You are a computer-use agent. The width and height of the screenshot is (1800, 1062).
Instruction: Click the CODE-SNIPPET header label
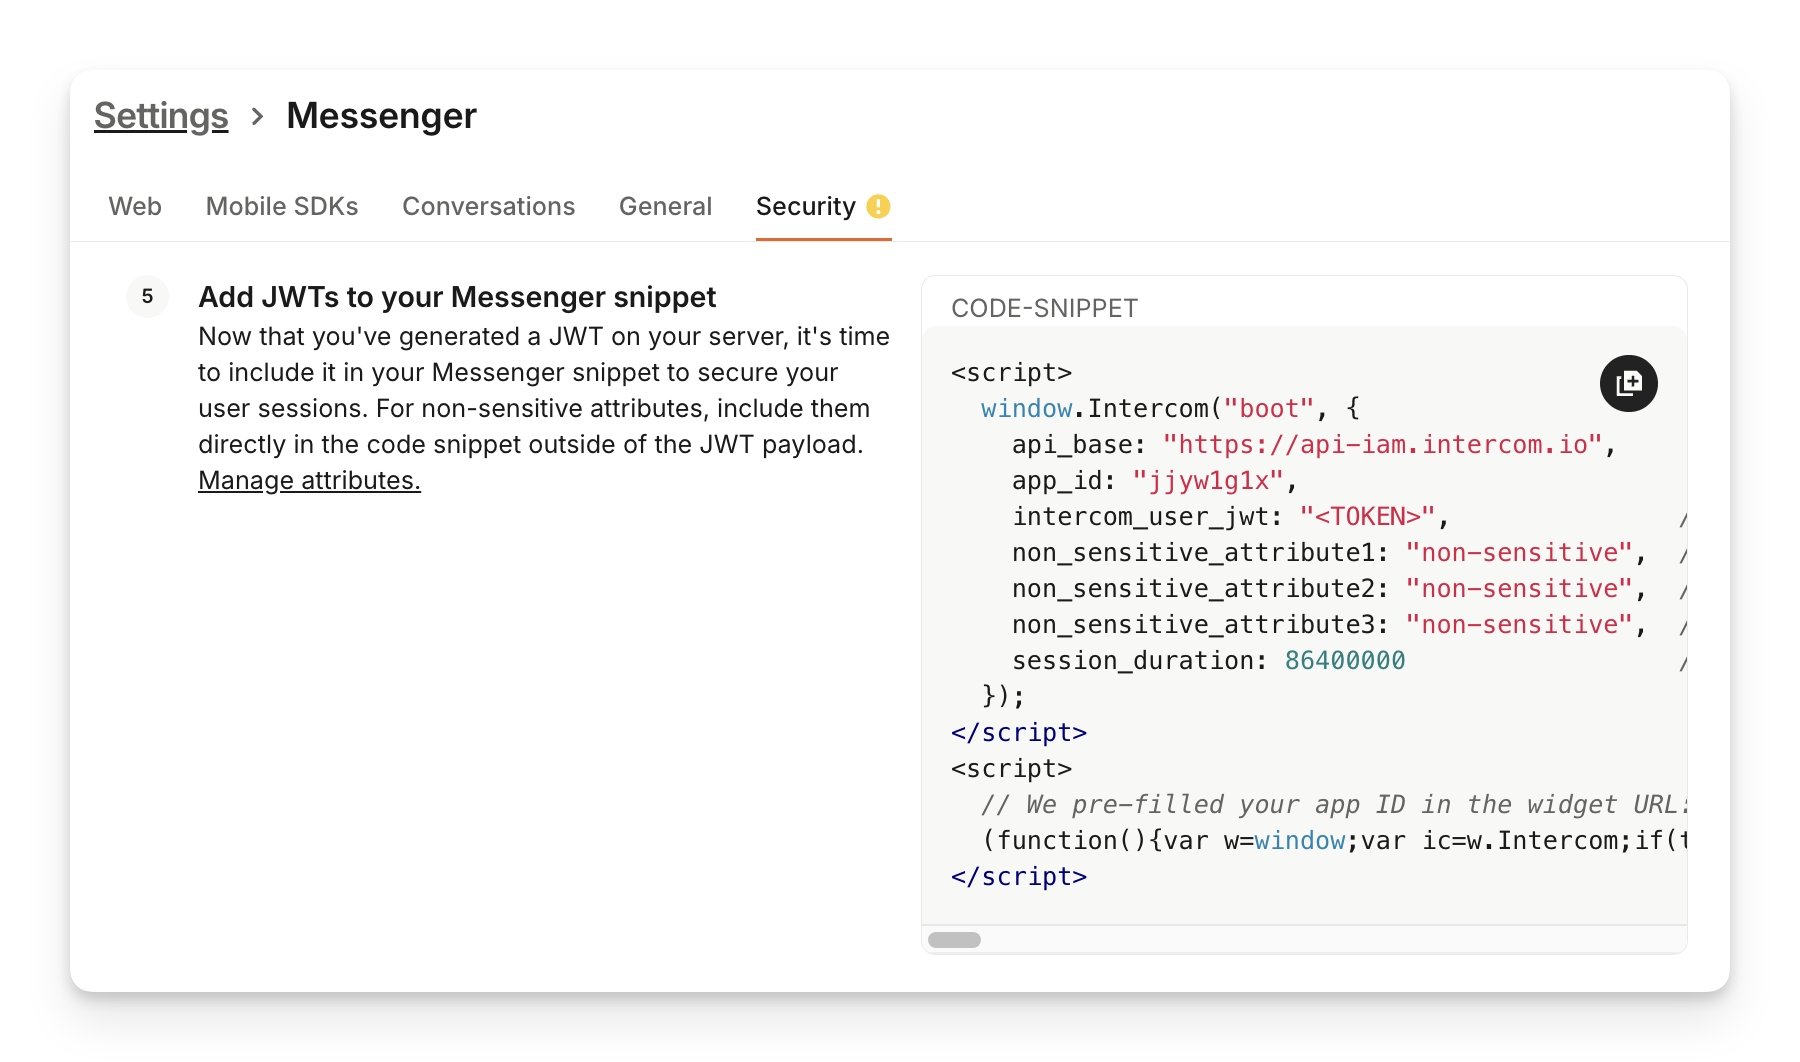(1044, 308)
